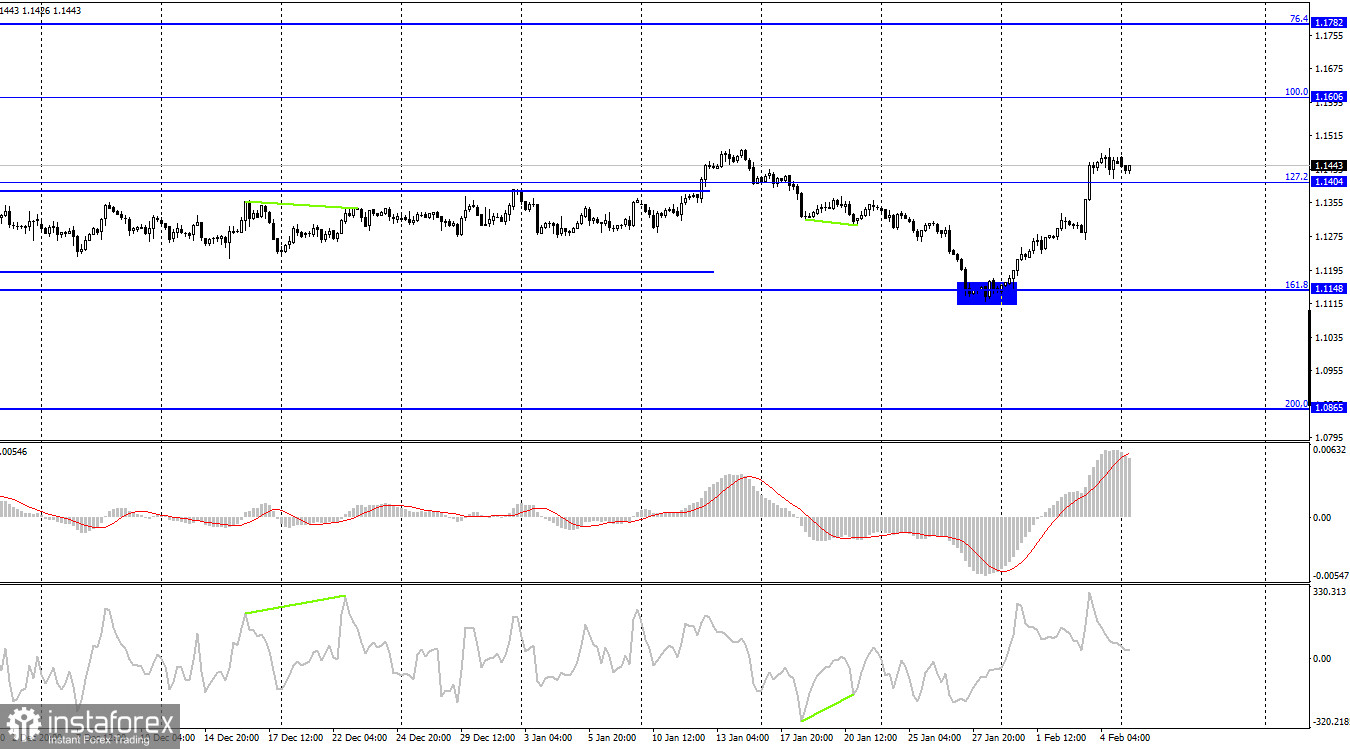Click the 1.1675 price scale value
The width and height of the screenshot is (1350, 749).
1329,69
